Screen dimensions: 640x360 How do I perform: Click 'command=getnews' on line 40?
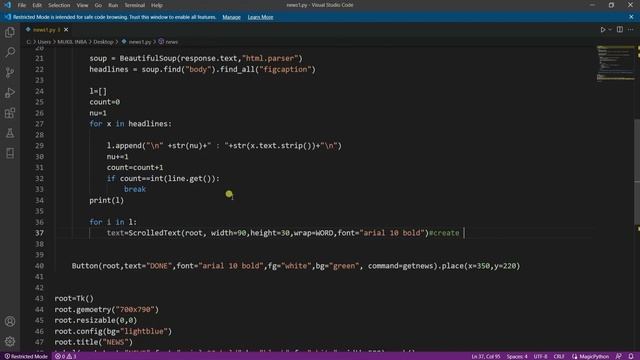[400, 266]
